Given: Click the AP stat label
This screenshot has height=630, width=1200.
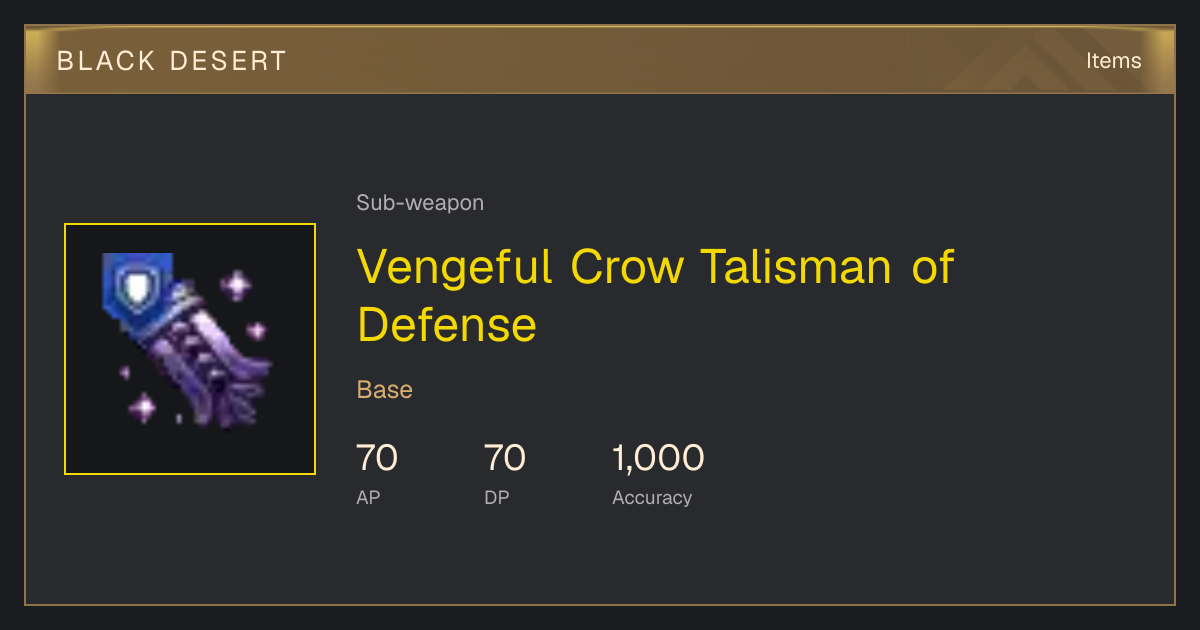Looking at the screenshot, I should 368,498.
